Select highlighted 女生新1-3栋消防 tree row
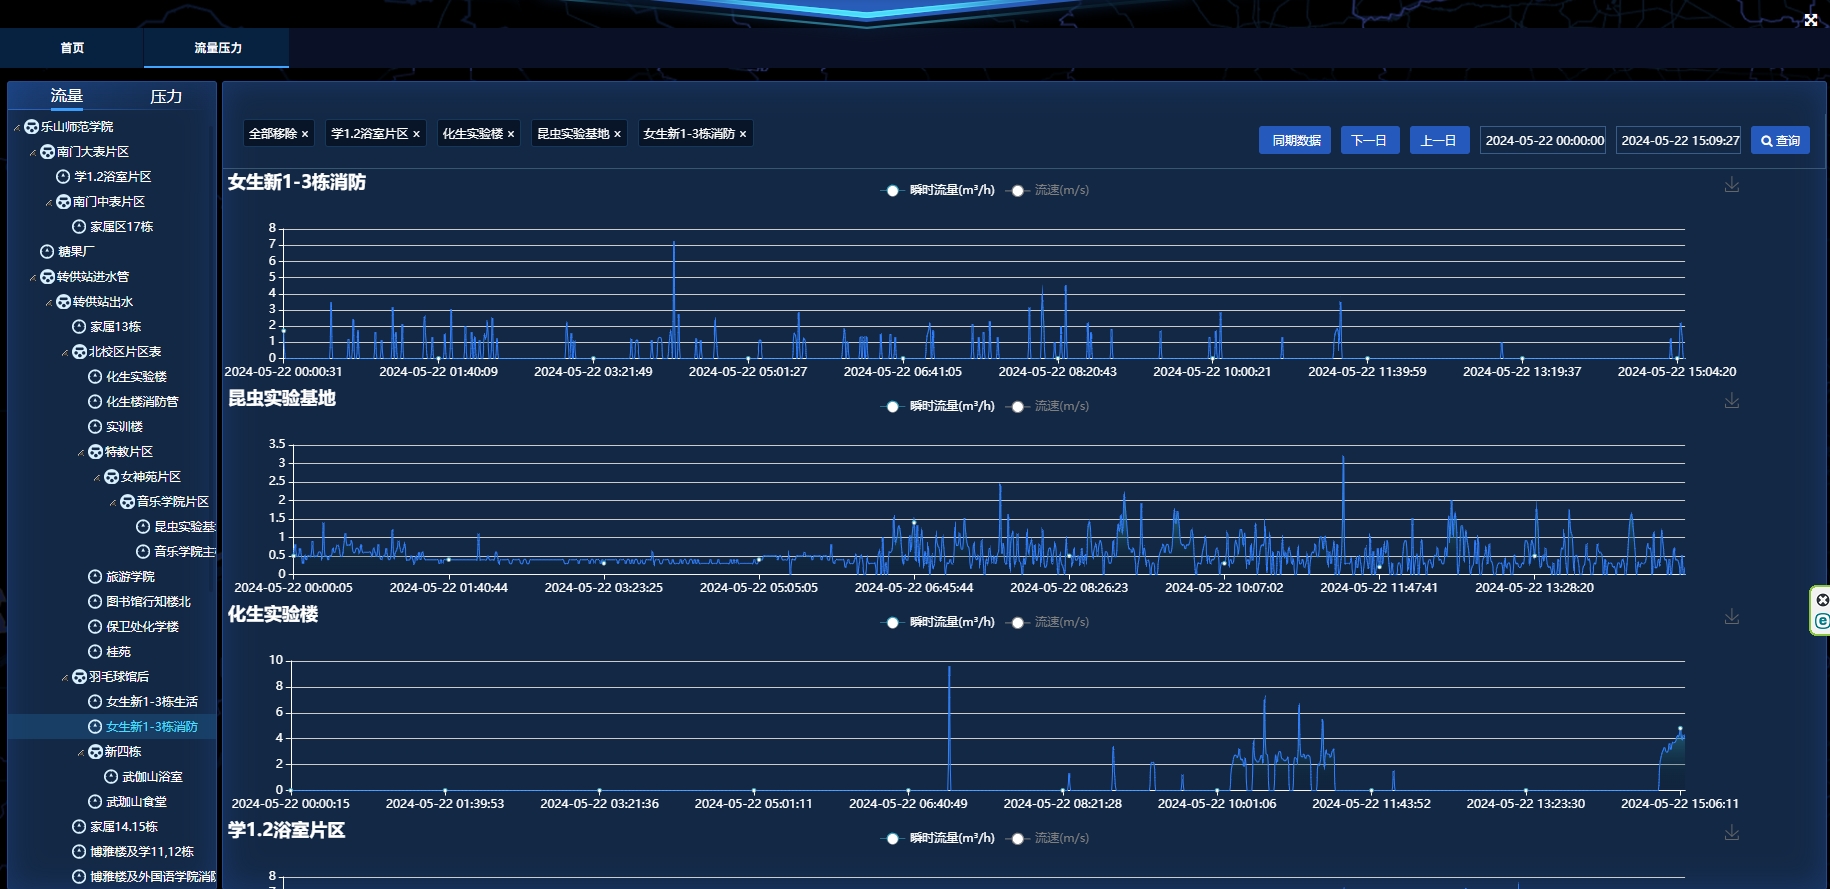The width and height of the screenshot is (1830, 889). pos(112,727)
